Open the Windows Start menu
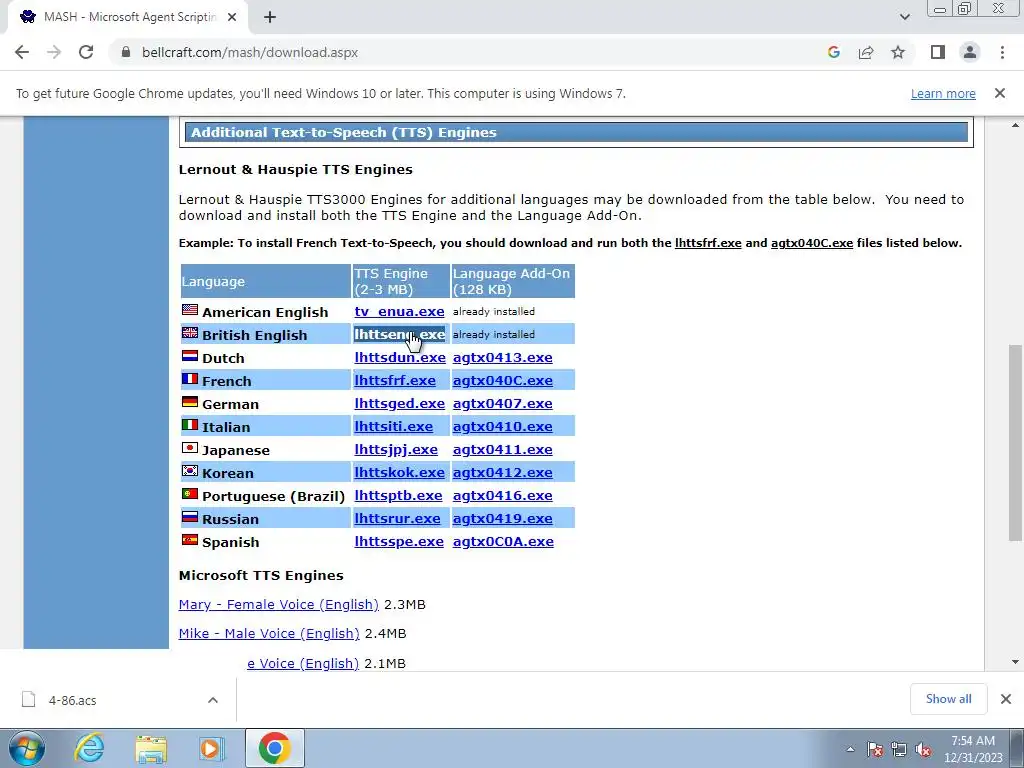This screenshot has width=1024, height=768. coord(27,748)
